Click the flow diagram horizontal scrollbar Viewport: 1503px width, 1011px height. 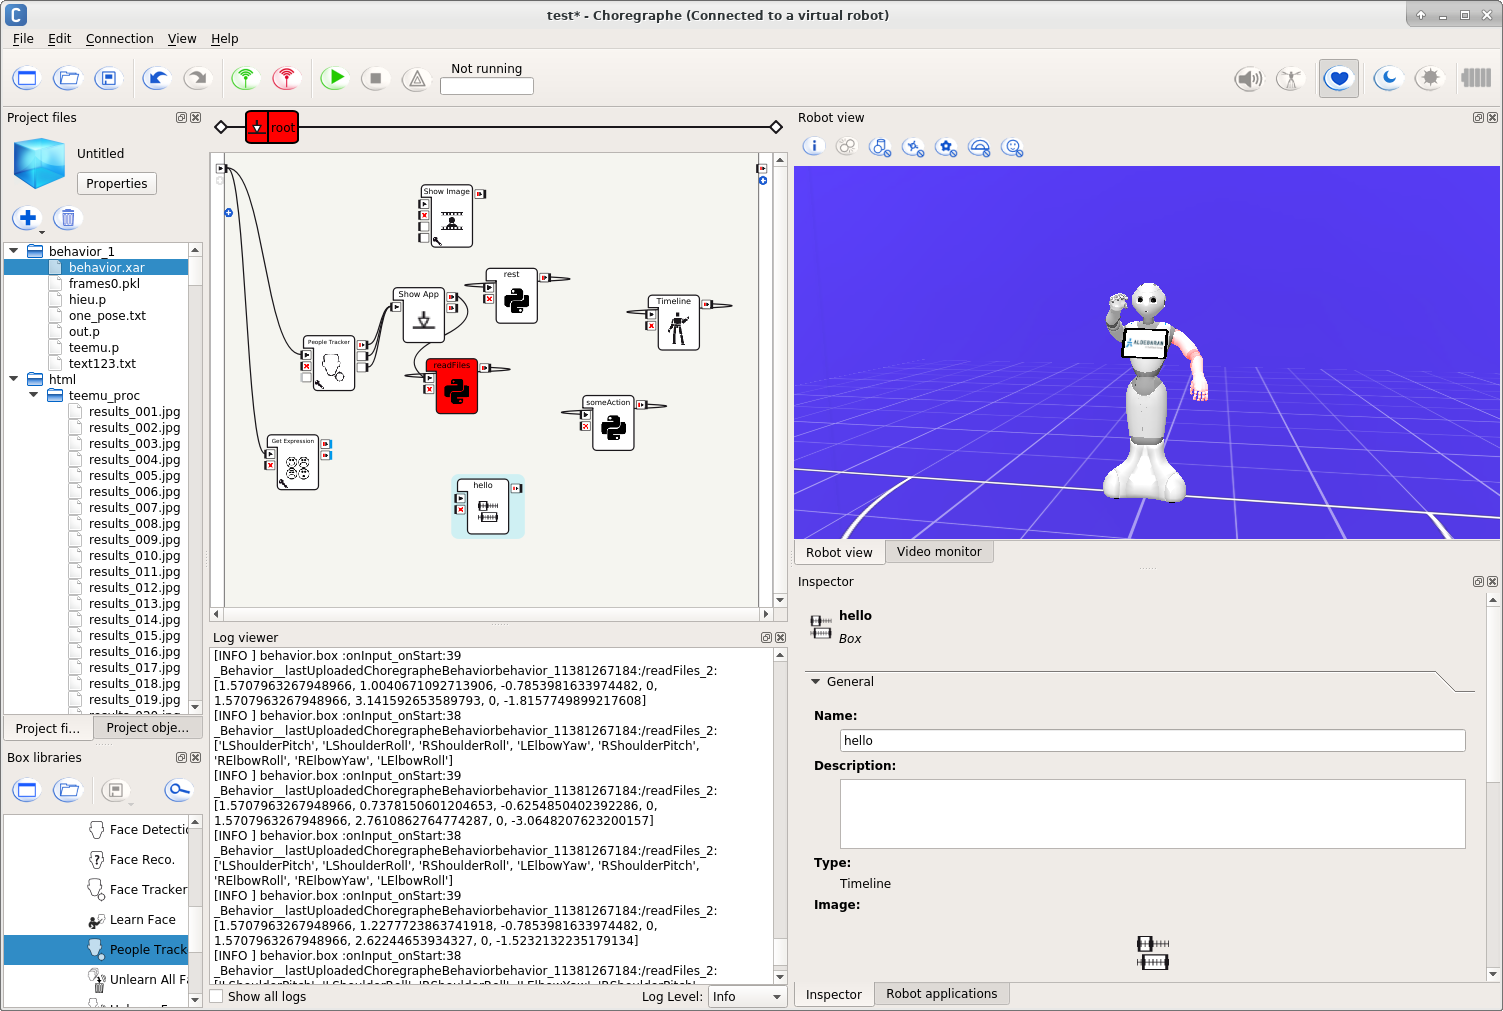click(490, 614)
